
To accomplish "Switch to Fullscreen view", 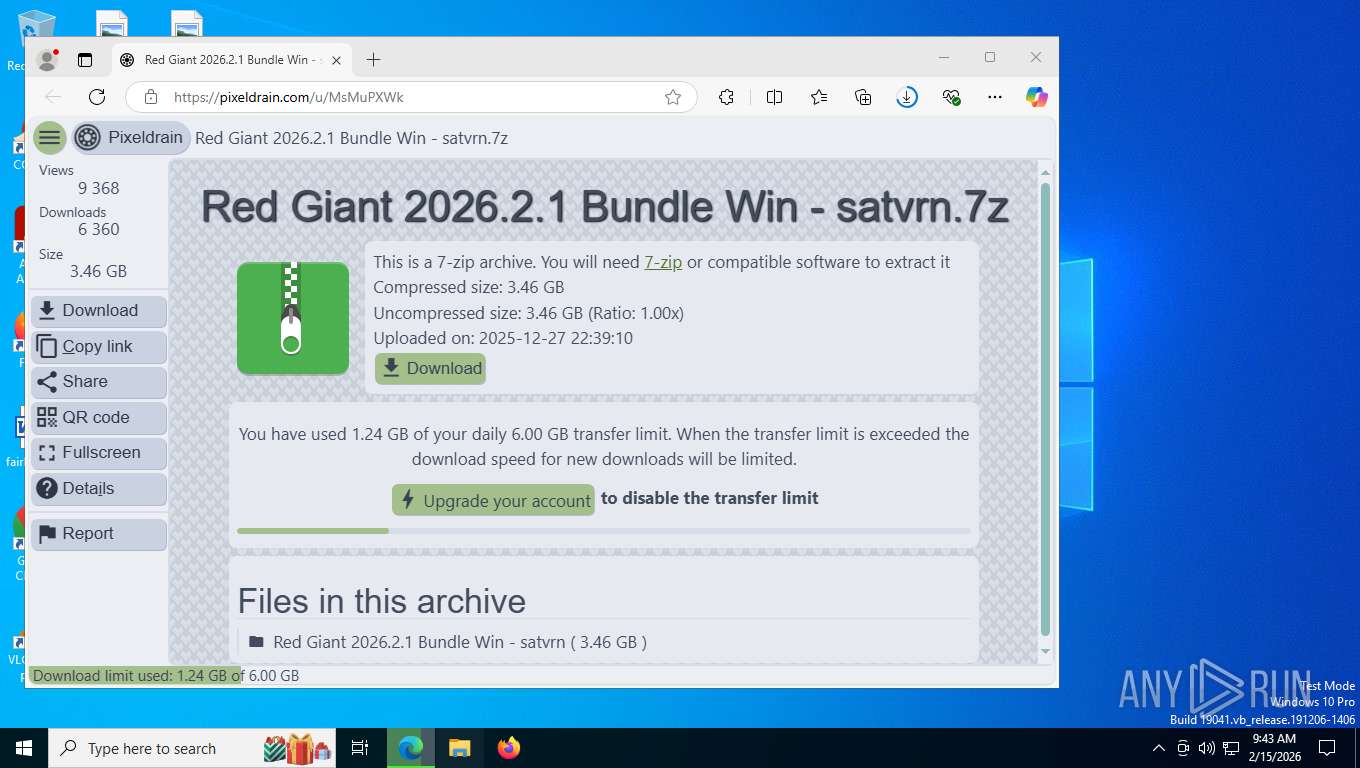I will 99,453.
